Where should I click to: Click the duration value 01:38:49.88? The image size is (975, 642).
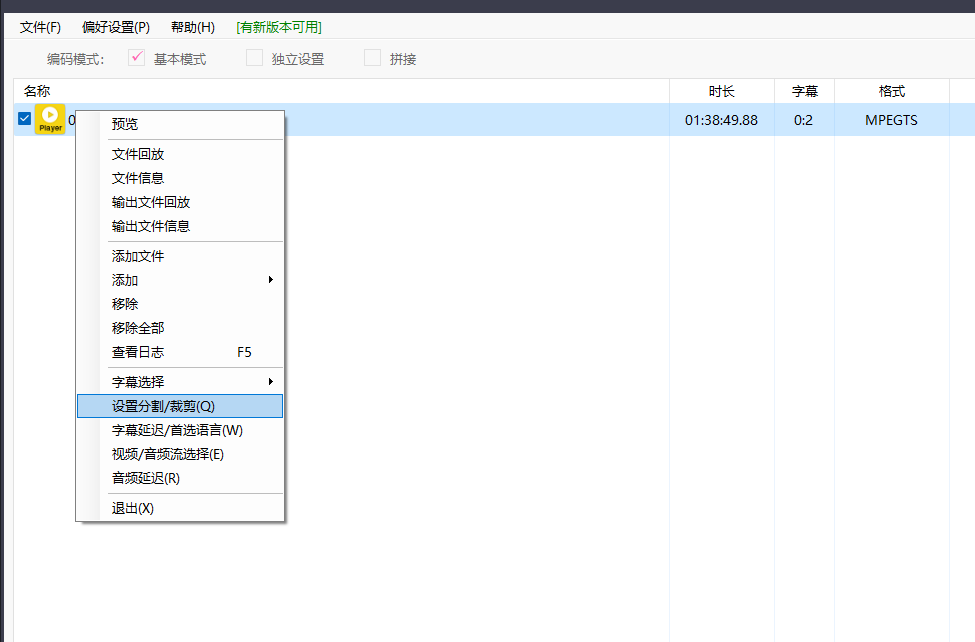tap(721, 120)
